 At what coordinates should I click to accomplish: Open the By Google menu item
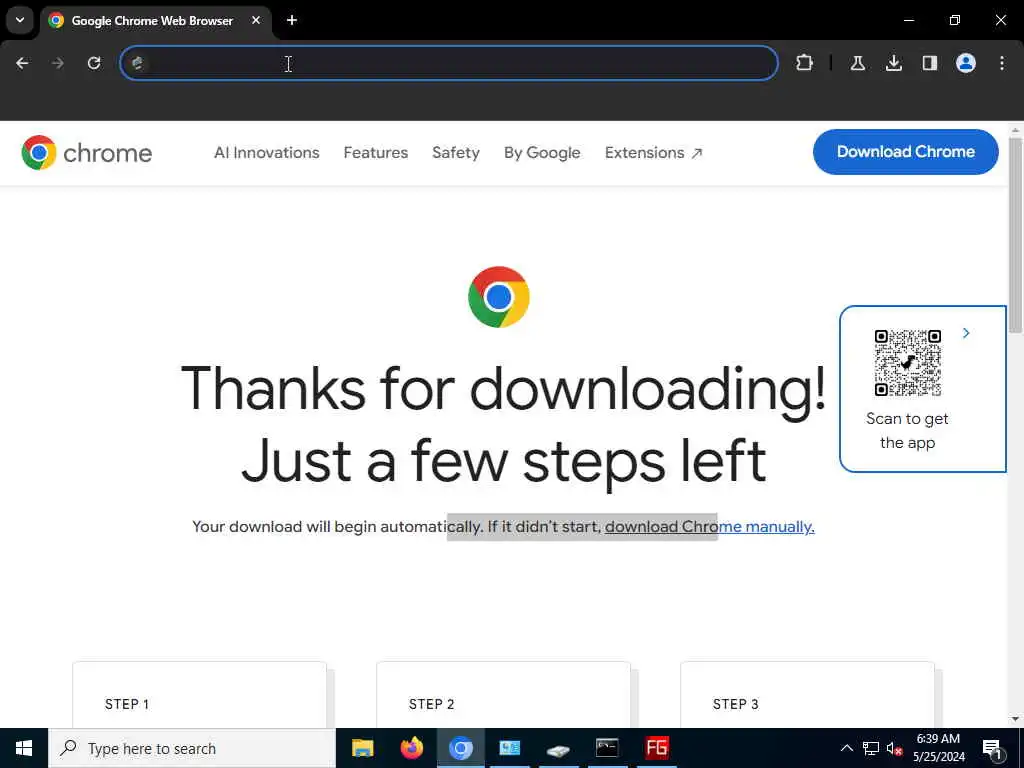point(542,153)
